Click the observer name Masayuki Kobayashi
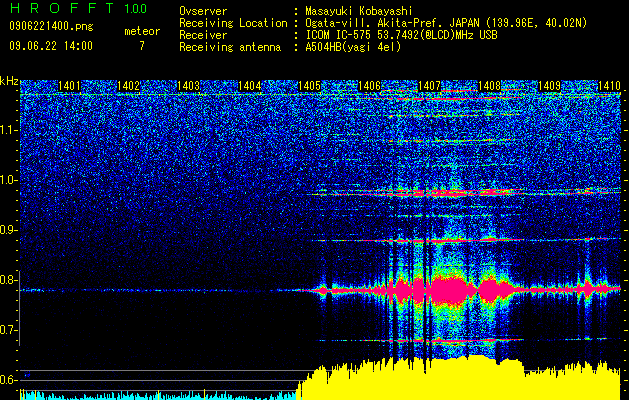This screenshot has height=400, width=629. coord(359,11)
